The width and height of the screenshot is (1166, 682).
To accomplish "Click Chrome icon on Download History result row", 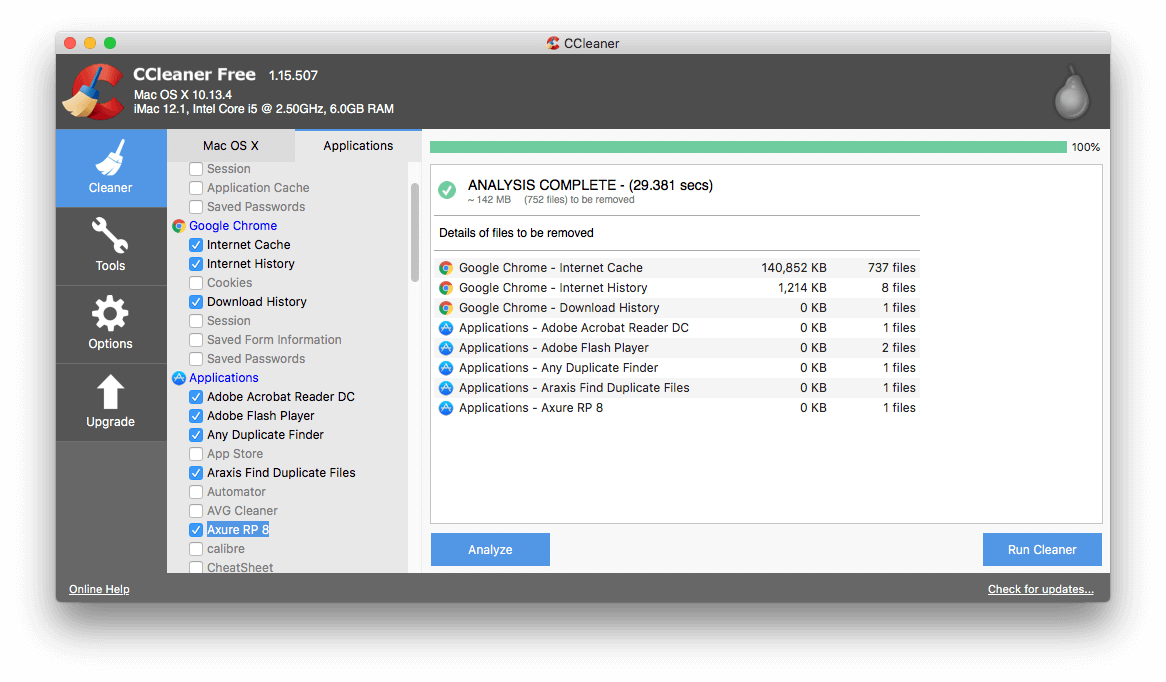I will coord(445,308).
